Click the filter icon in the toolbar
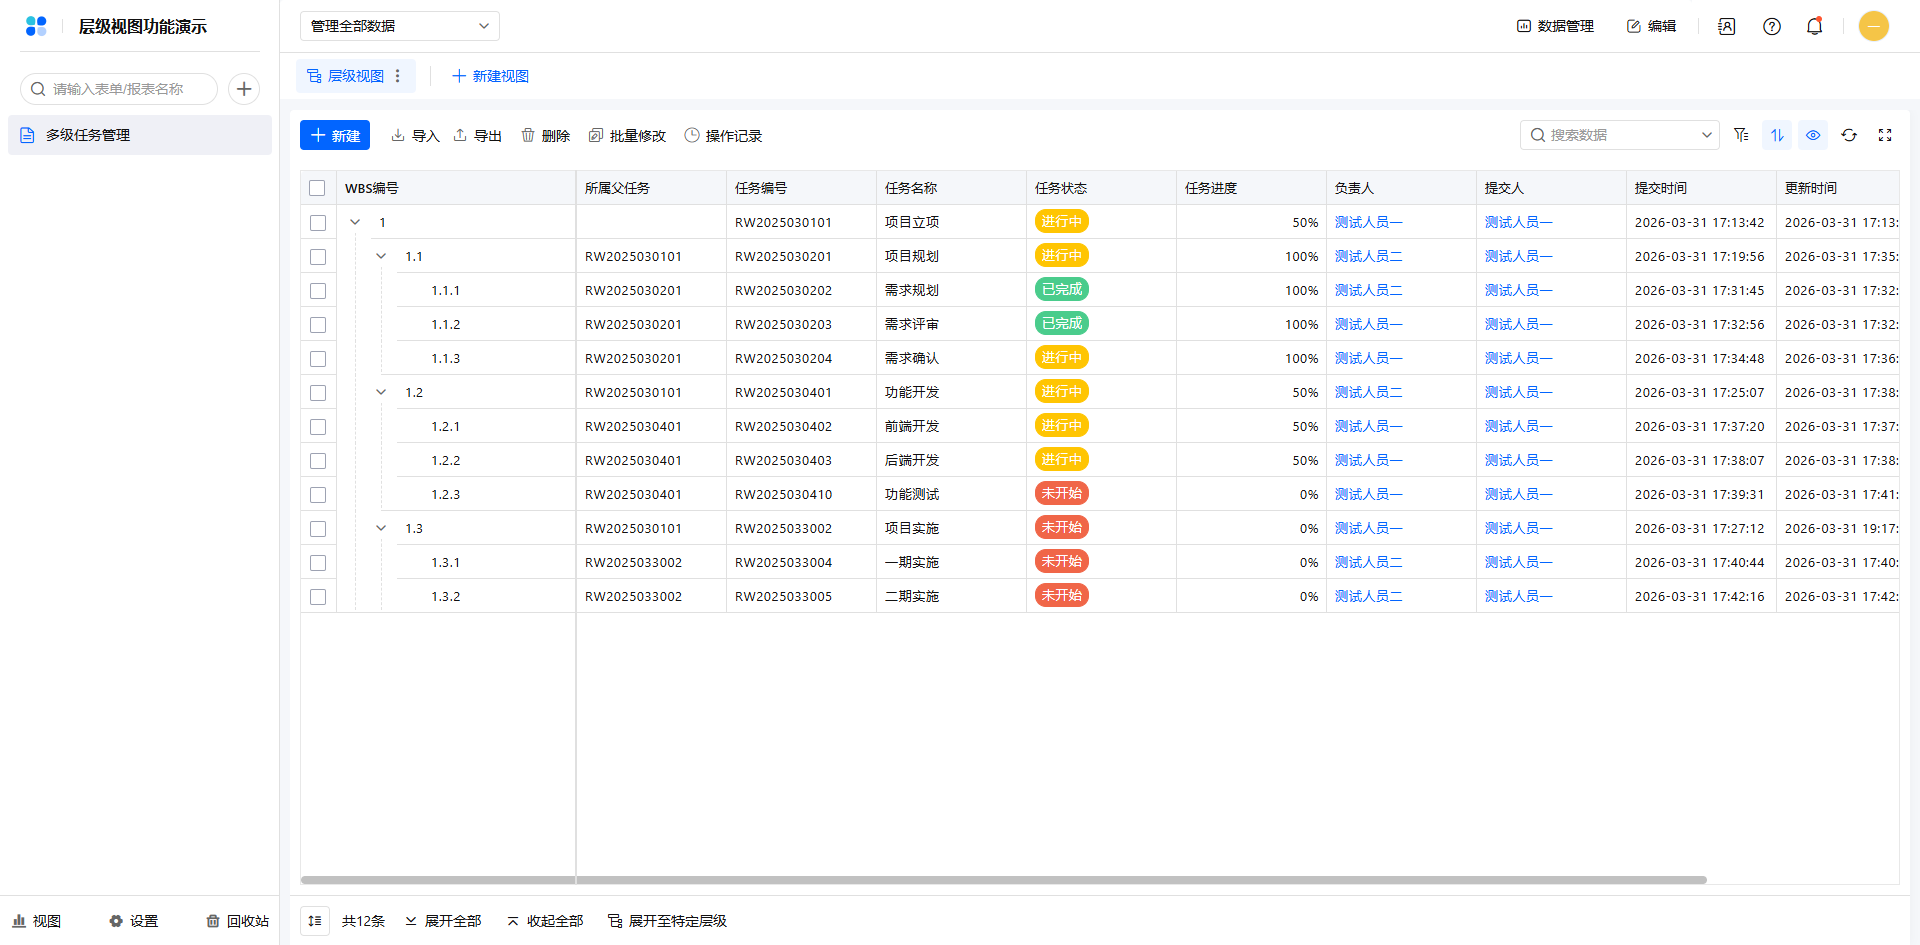The width and height of the screenshot is (1920, 945). point(1741,135)
